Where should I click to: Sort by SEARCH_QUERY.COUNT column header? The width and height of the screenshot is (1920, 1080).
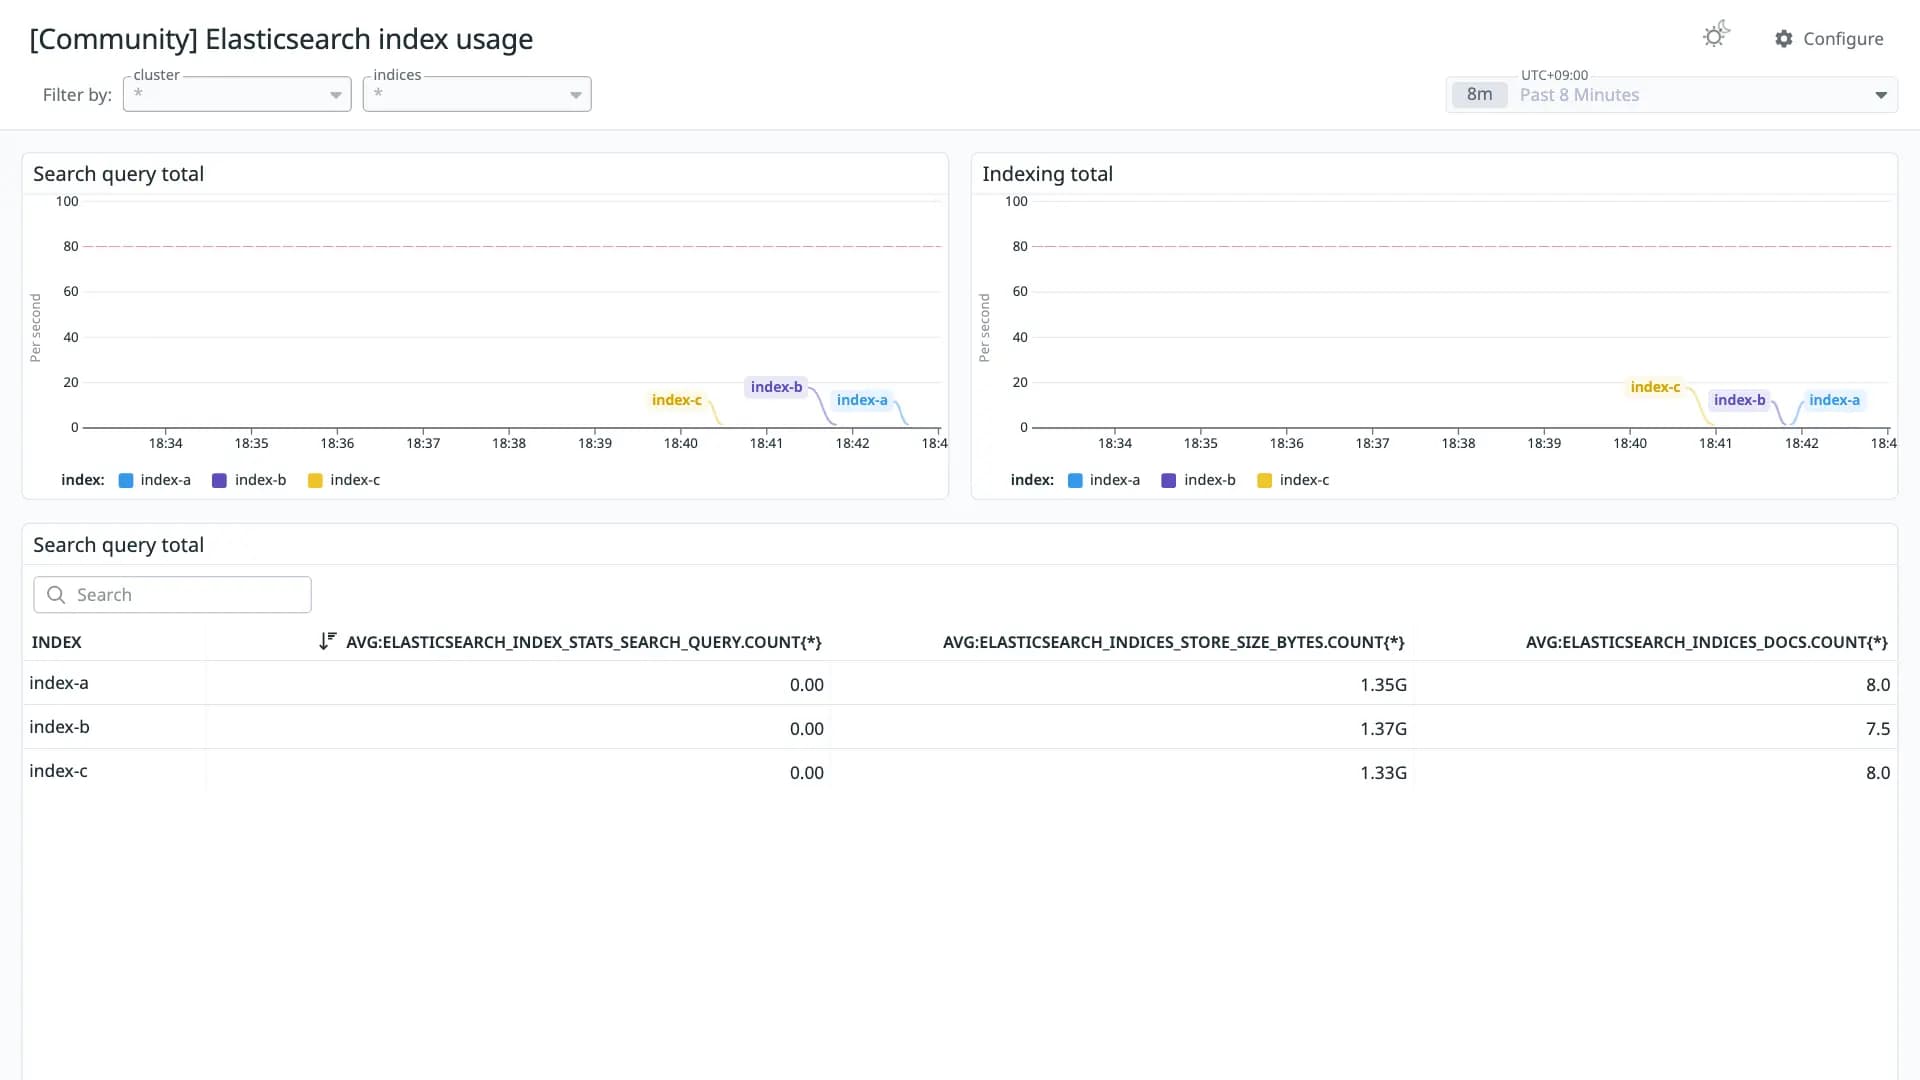(x=584, y=642)
